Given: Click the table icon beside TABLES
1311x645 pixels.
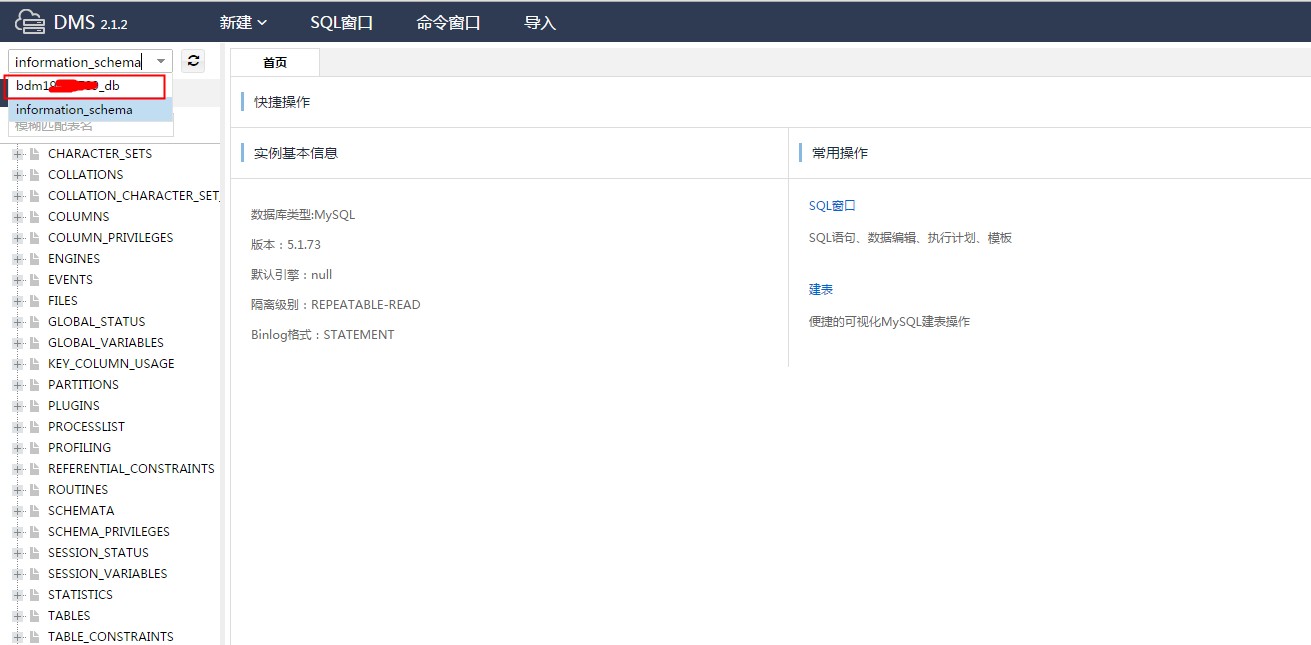Looking at the screenshot, I should [34, 616].
